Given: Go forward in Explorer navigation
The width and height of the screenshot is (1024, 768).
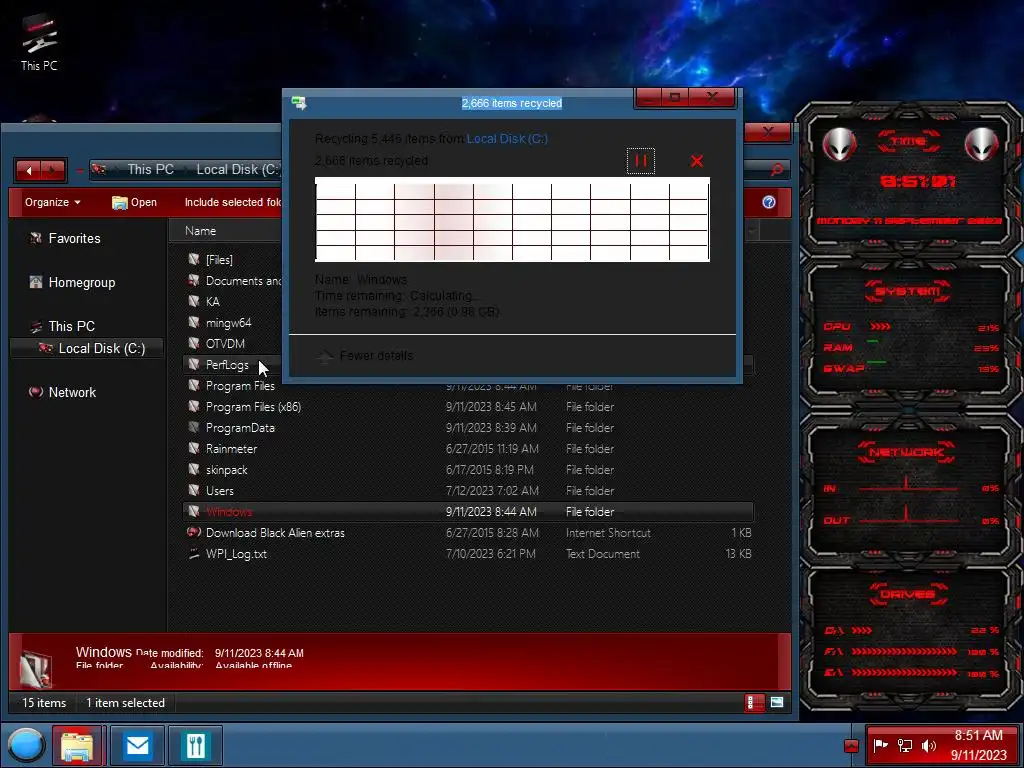Looking at the screenshot, I should pyautogui.click(x=53, y=170).
